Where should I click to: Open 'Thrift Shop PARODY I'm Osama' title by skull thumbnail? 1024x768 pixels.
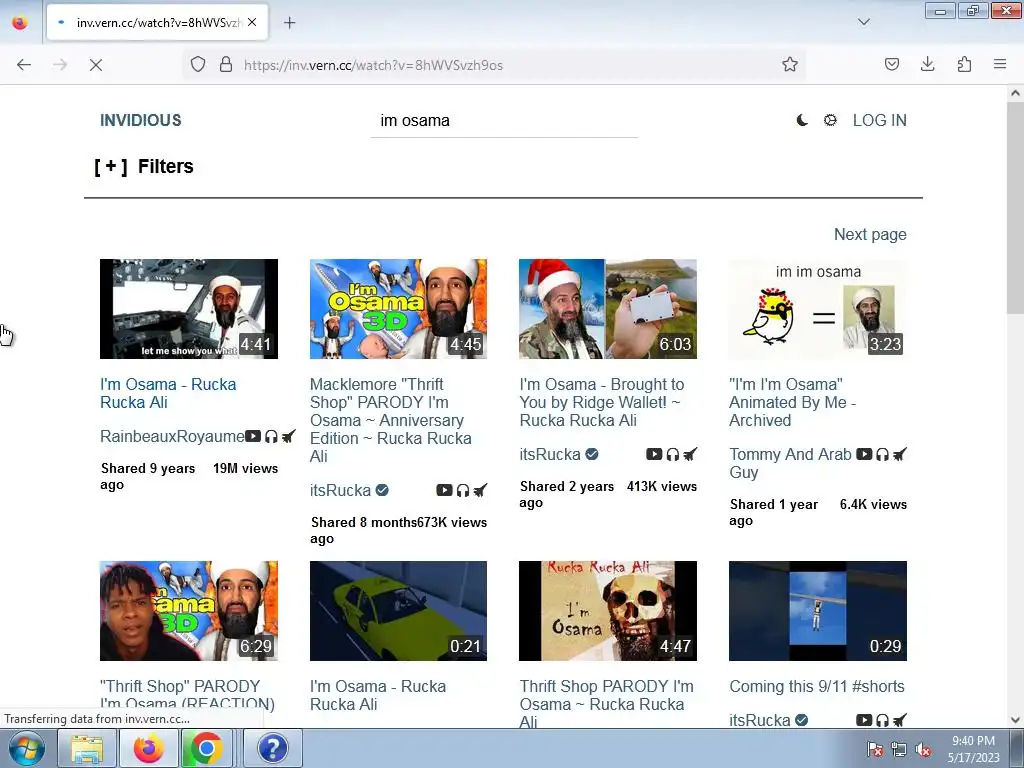point(606,703)
